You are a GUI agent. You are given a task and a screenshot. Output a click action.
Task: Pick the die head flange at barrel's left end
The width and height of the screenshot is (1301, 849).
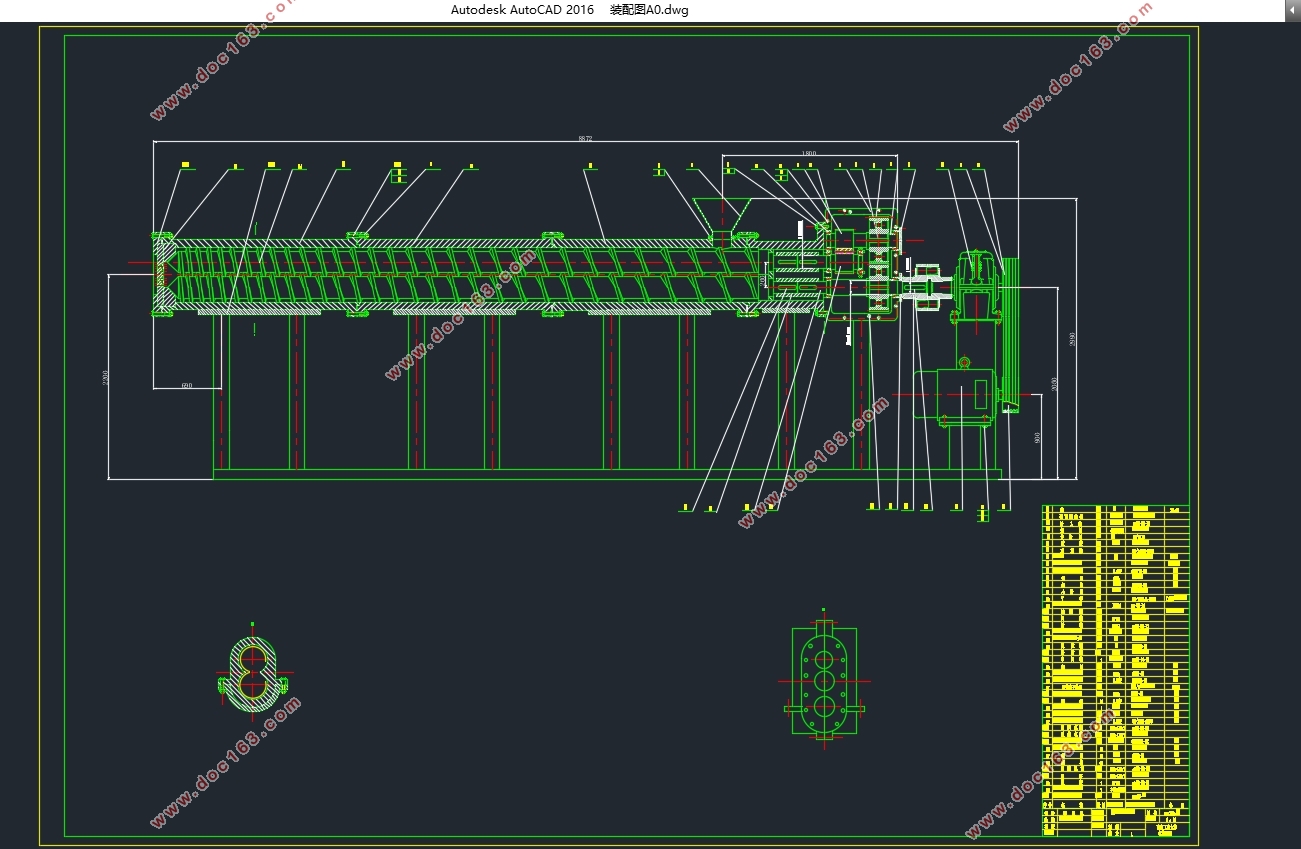[x=162, y=274]
